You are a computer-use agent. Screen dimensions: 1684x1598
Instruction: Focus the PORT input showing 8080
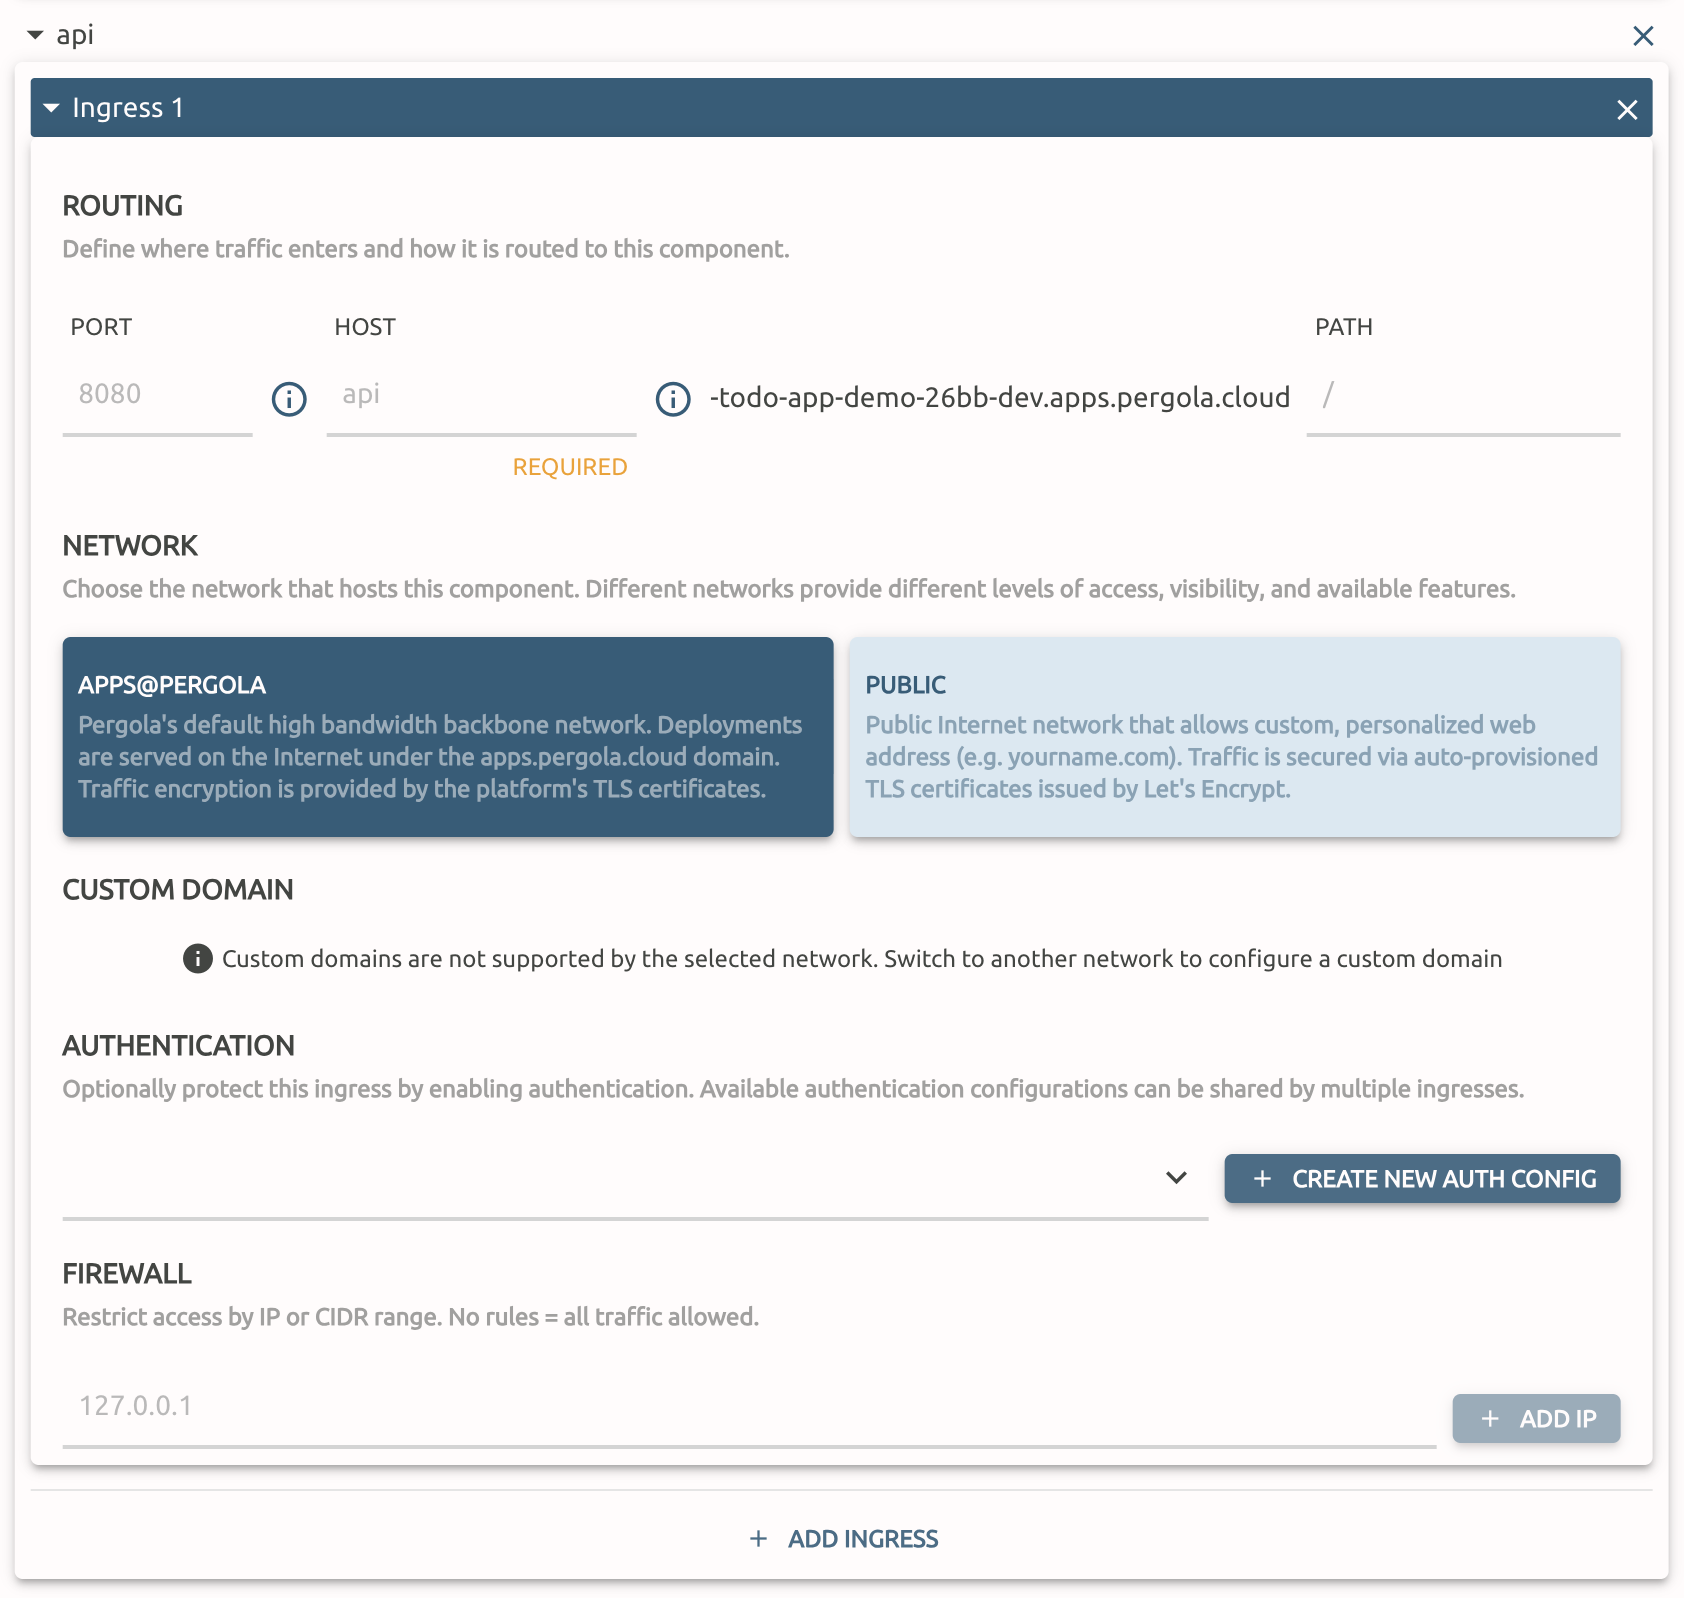157,397
